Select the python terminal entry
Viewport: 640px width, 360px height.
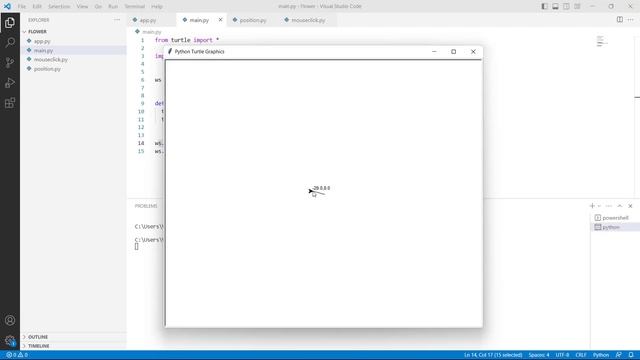(615, 227)
